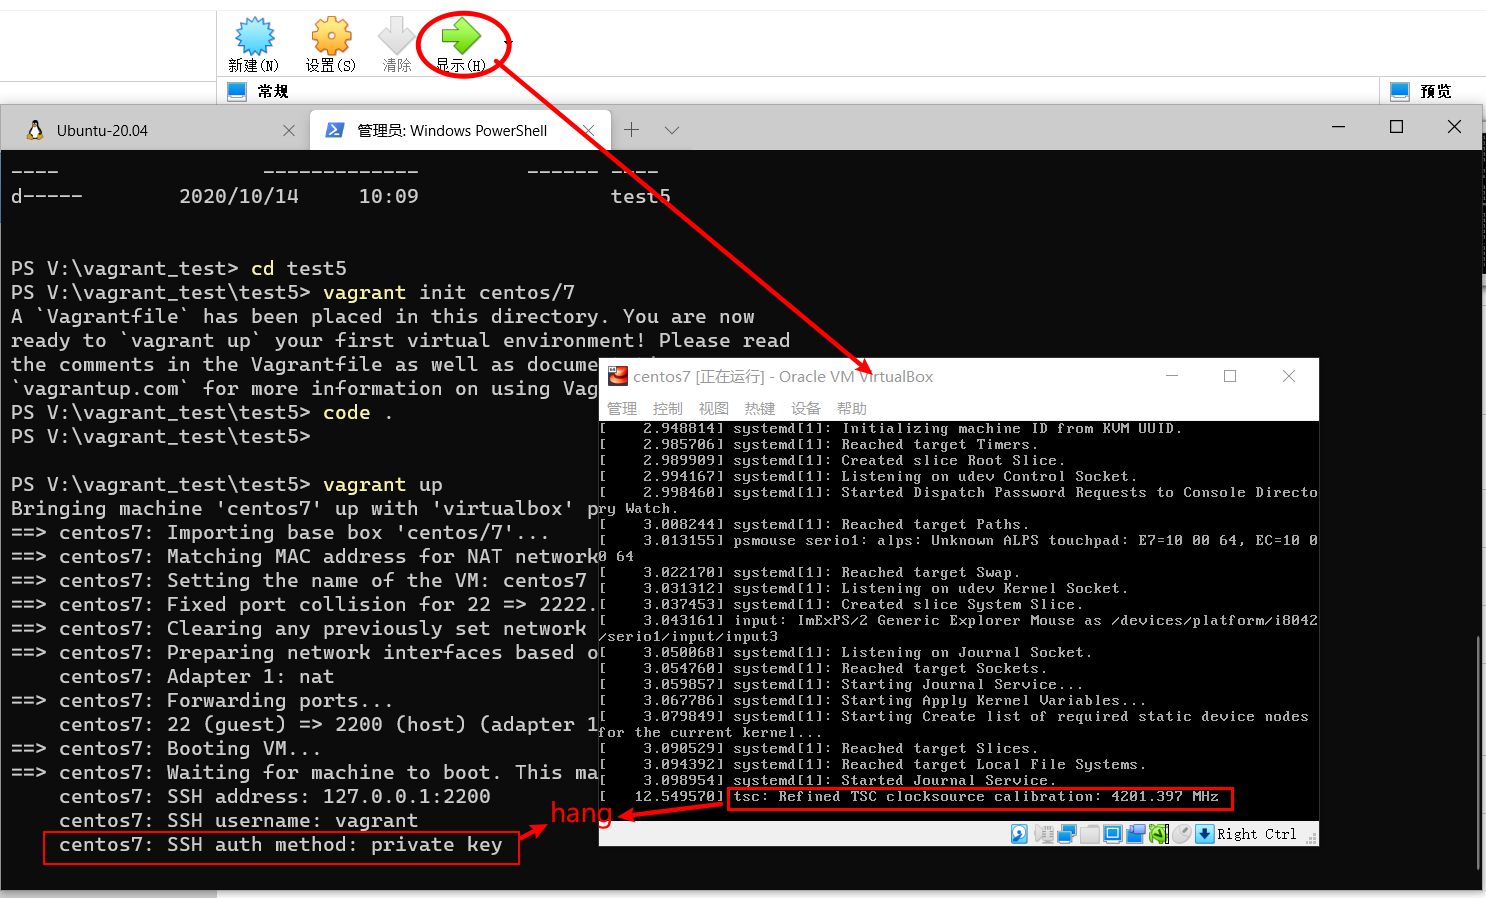Click the network adapters icon in the VM status bar
The image size is (1486, 898).
click(x=1067, y=834)
